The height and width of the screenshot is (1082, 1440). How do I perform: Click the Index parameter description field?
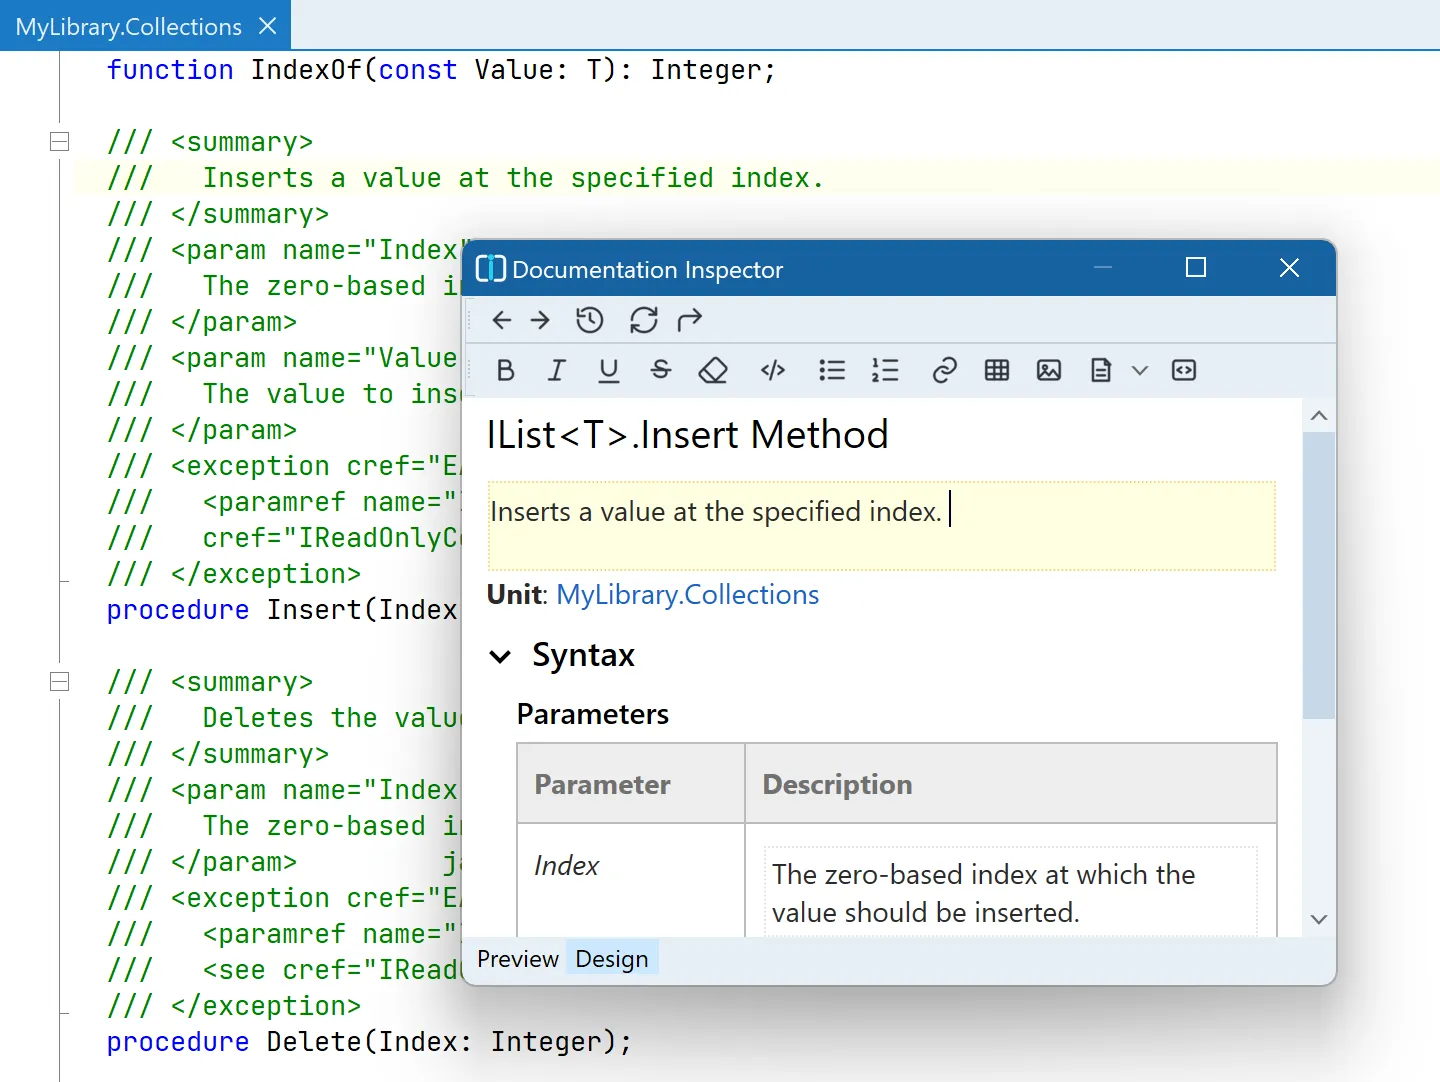click(1011, 893)
